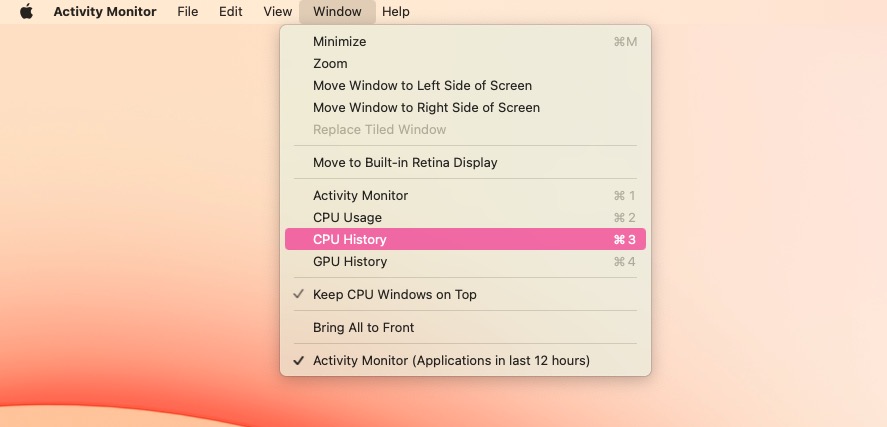Image resolution: width=887 pixels, height=427 pixels.
Task: Select Activity Monitor (Applications in last 12 hours) window
Action: 451,361
